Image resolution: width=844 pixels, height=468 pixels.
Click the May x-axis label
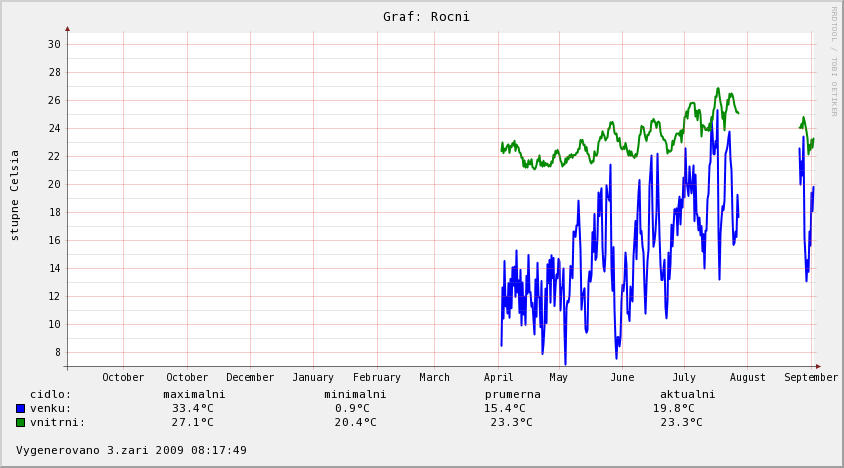(559, 378)
